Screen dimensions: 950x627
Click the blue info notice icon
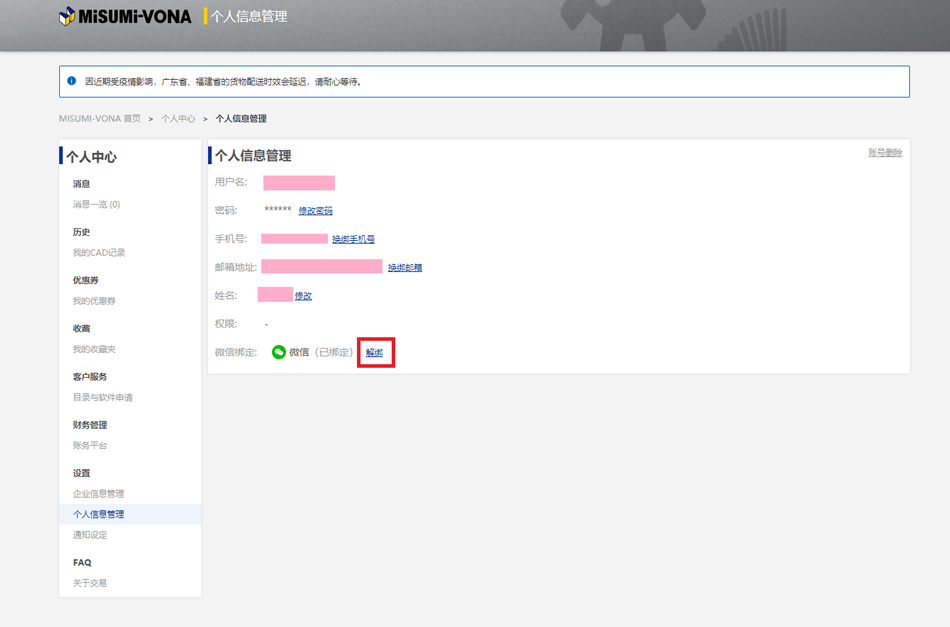point(71,81)
